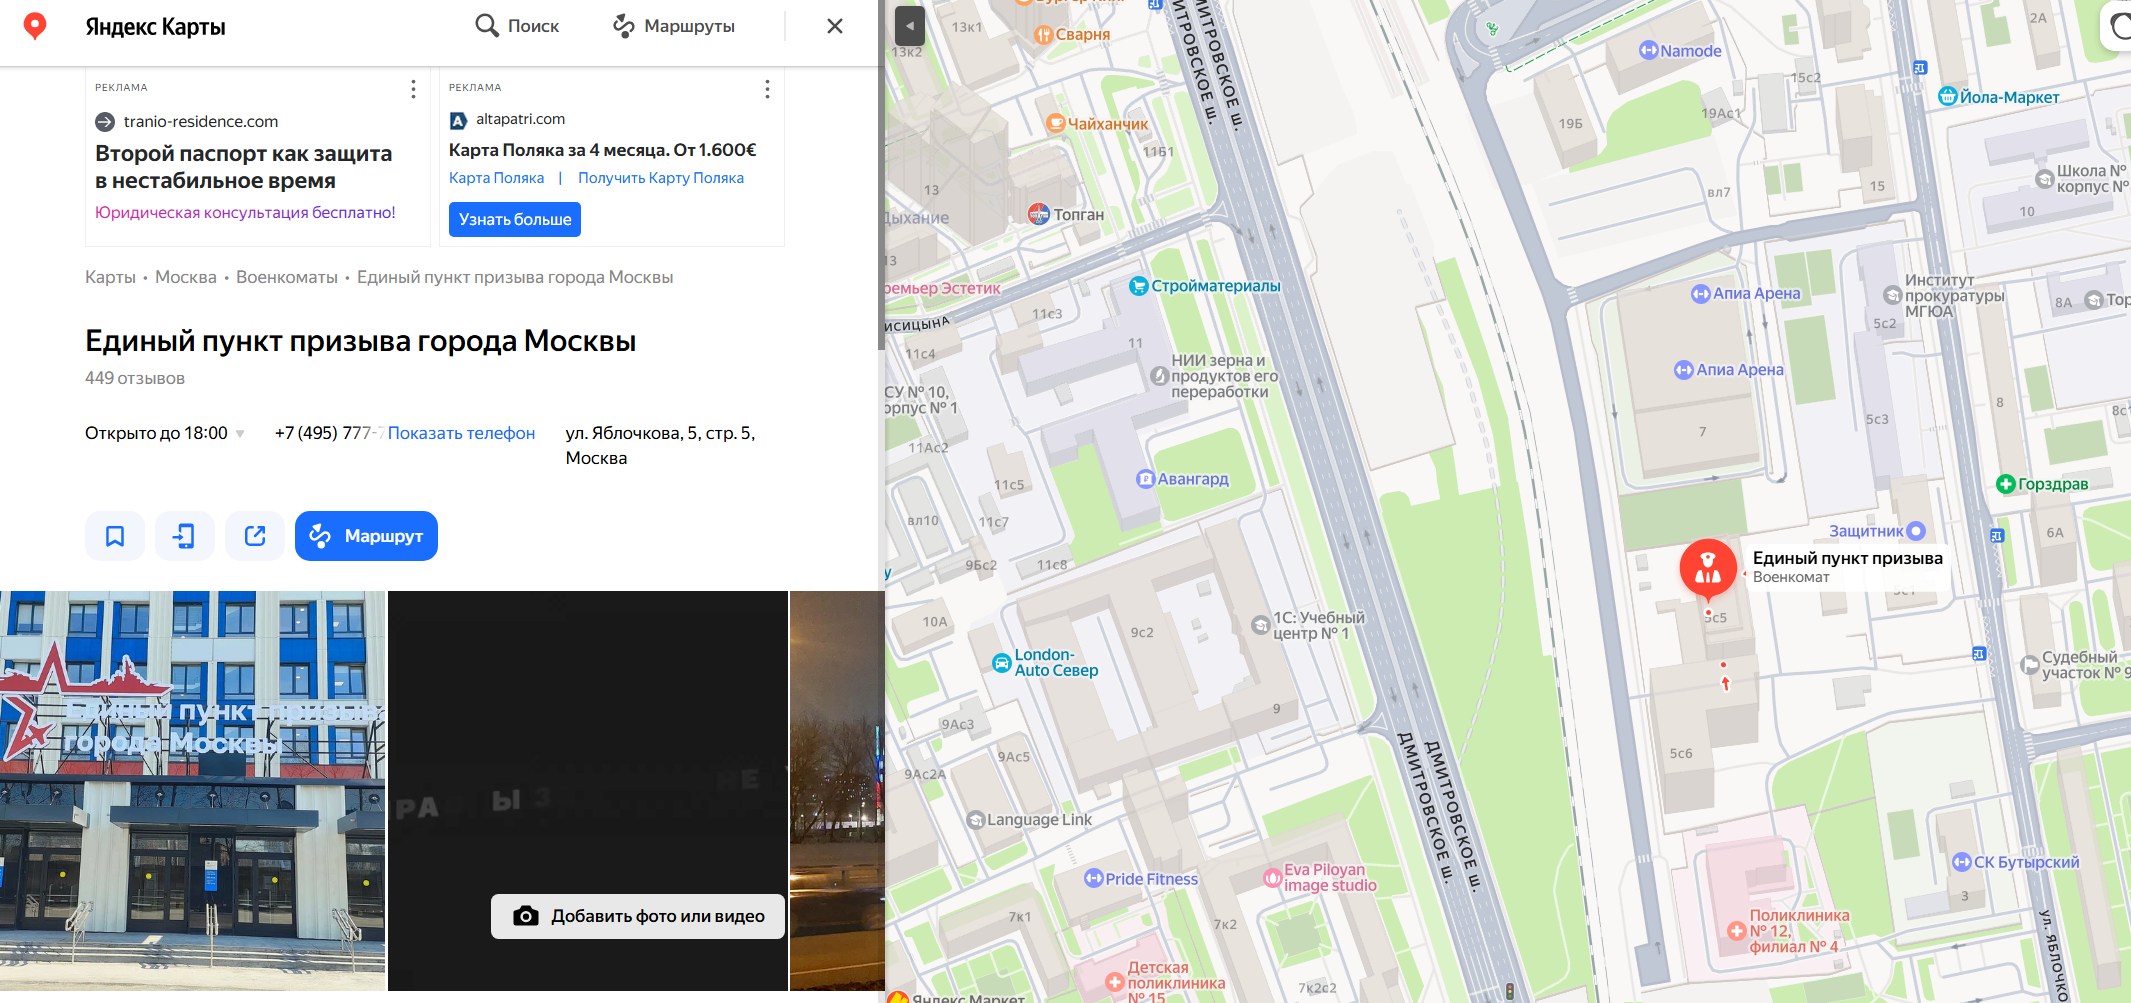
Task: Click the address 'ул. Яблочкова, 5, стр. 5'
Action: [x=660, y=445]
